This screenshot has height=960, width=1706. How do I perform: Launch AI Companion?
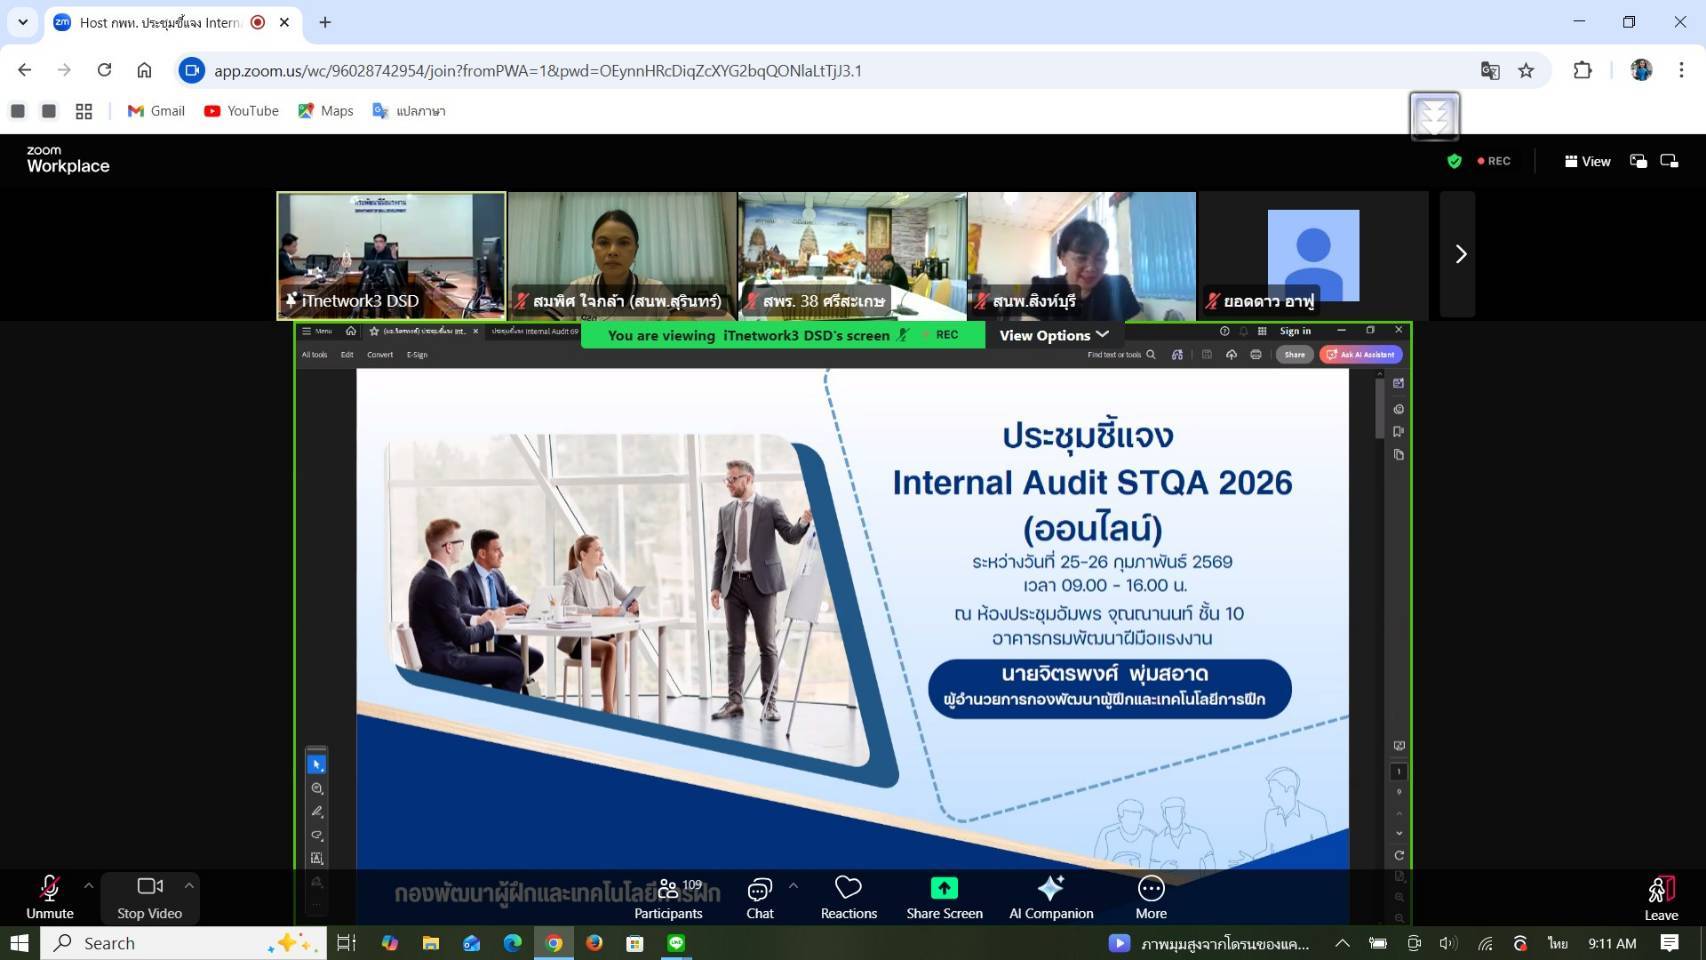click(x=1051, y=896)
